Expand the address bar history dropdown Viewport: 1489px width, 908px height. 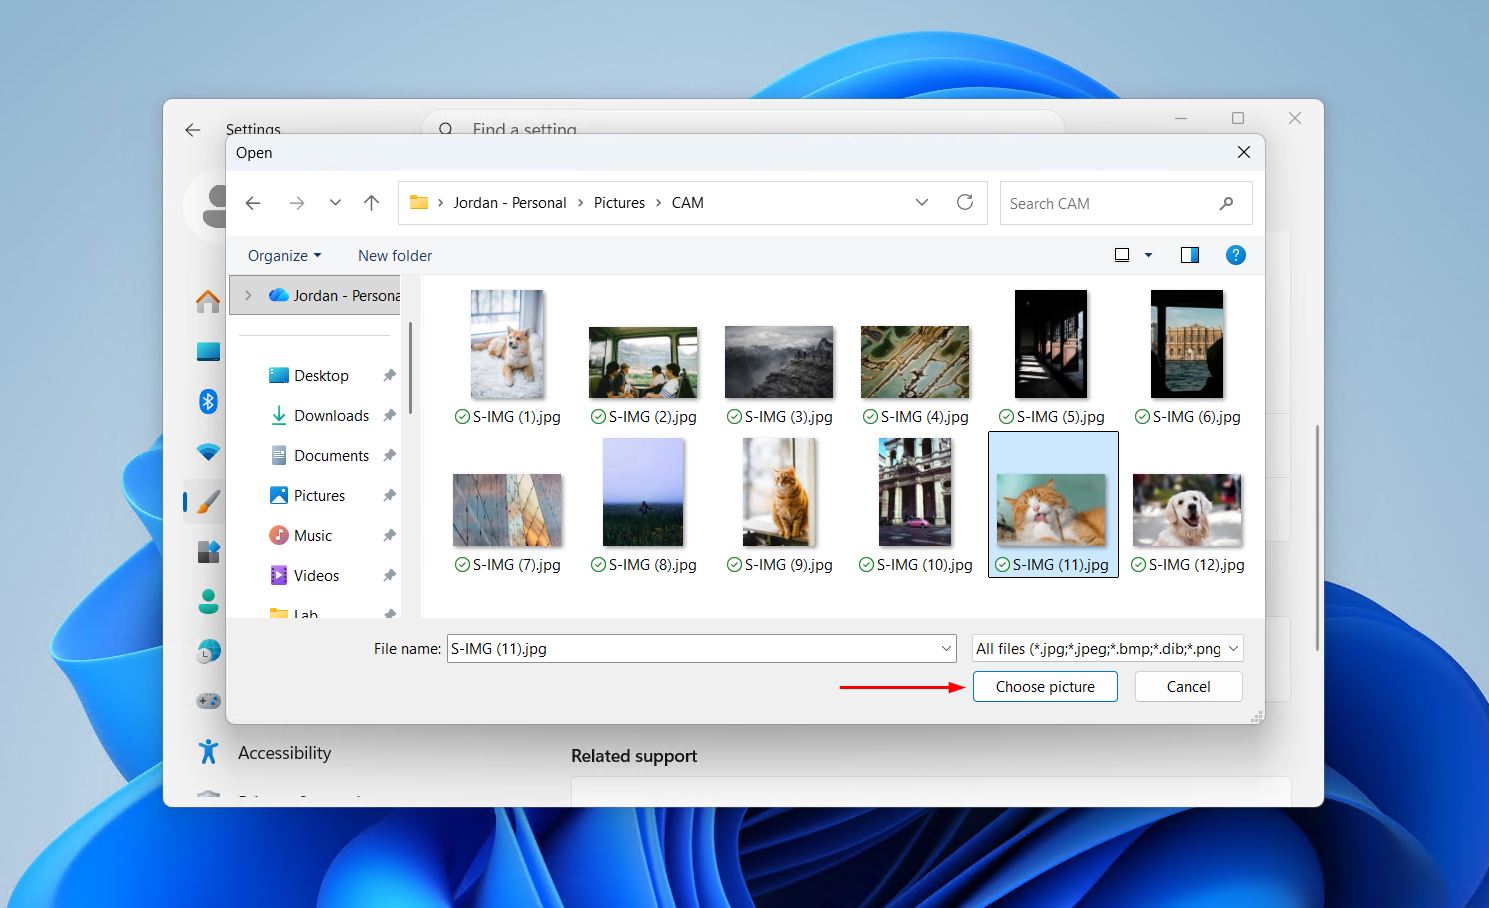(922, 202)
